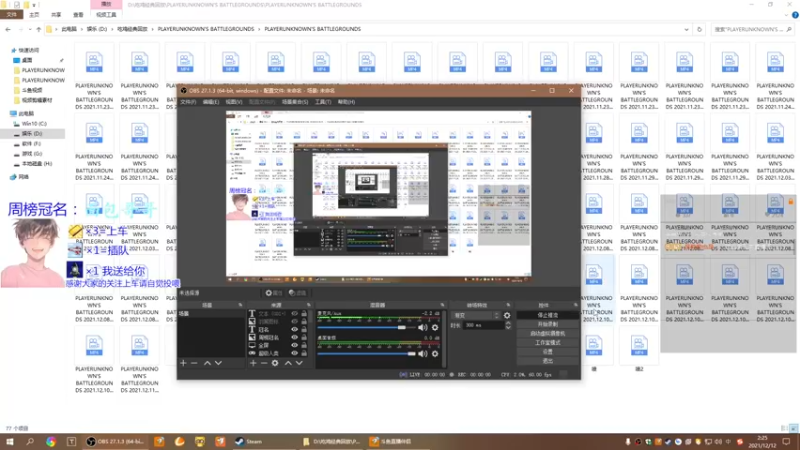Open Steam from the taskbar
This screenshot has height=450, width=800.
coord(249,441)
